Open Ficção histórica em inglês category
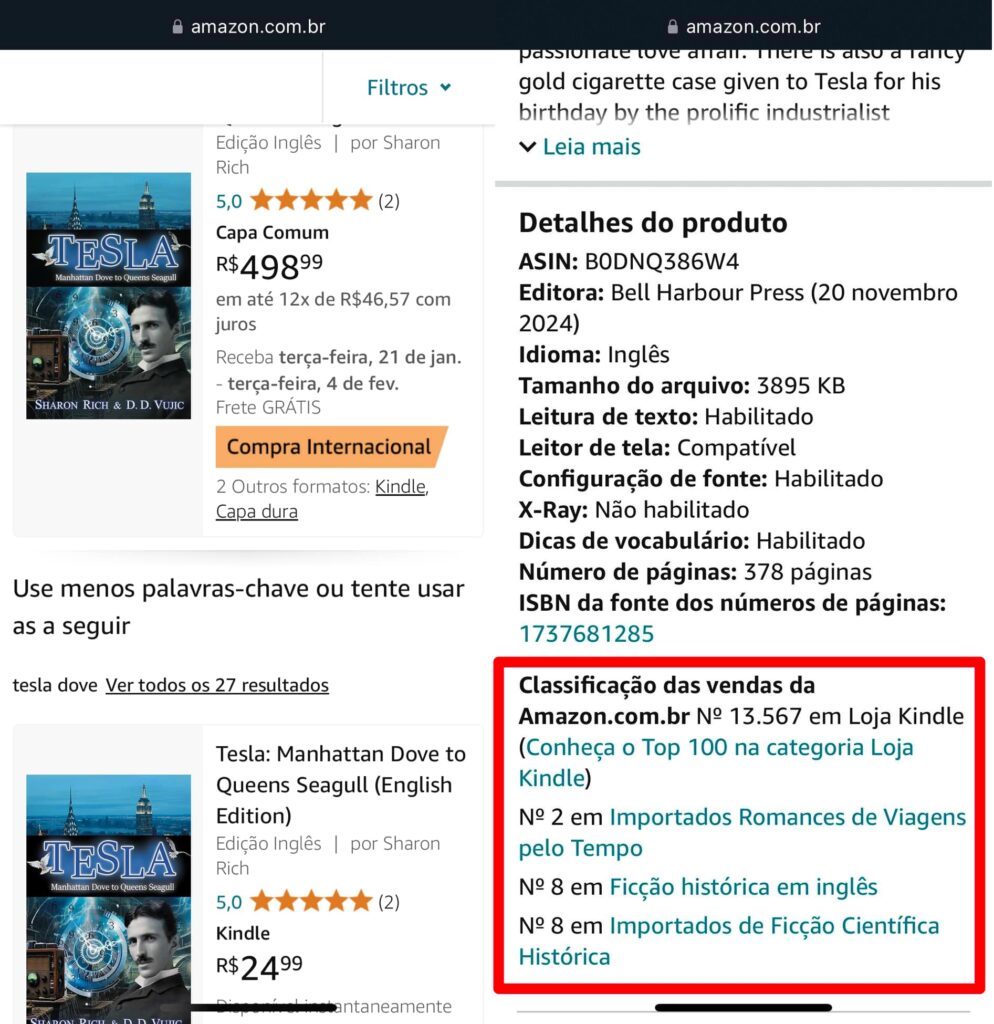This screenshot has height=1024, width=994. [743, 887]
